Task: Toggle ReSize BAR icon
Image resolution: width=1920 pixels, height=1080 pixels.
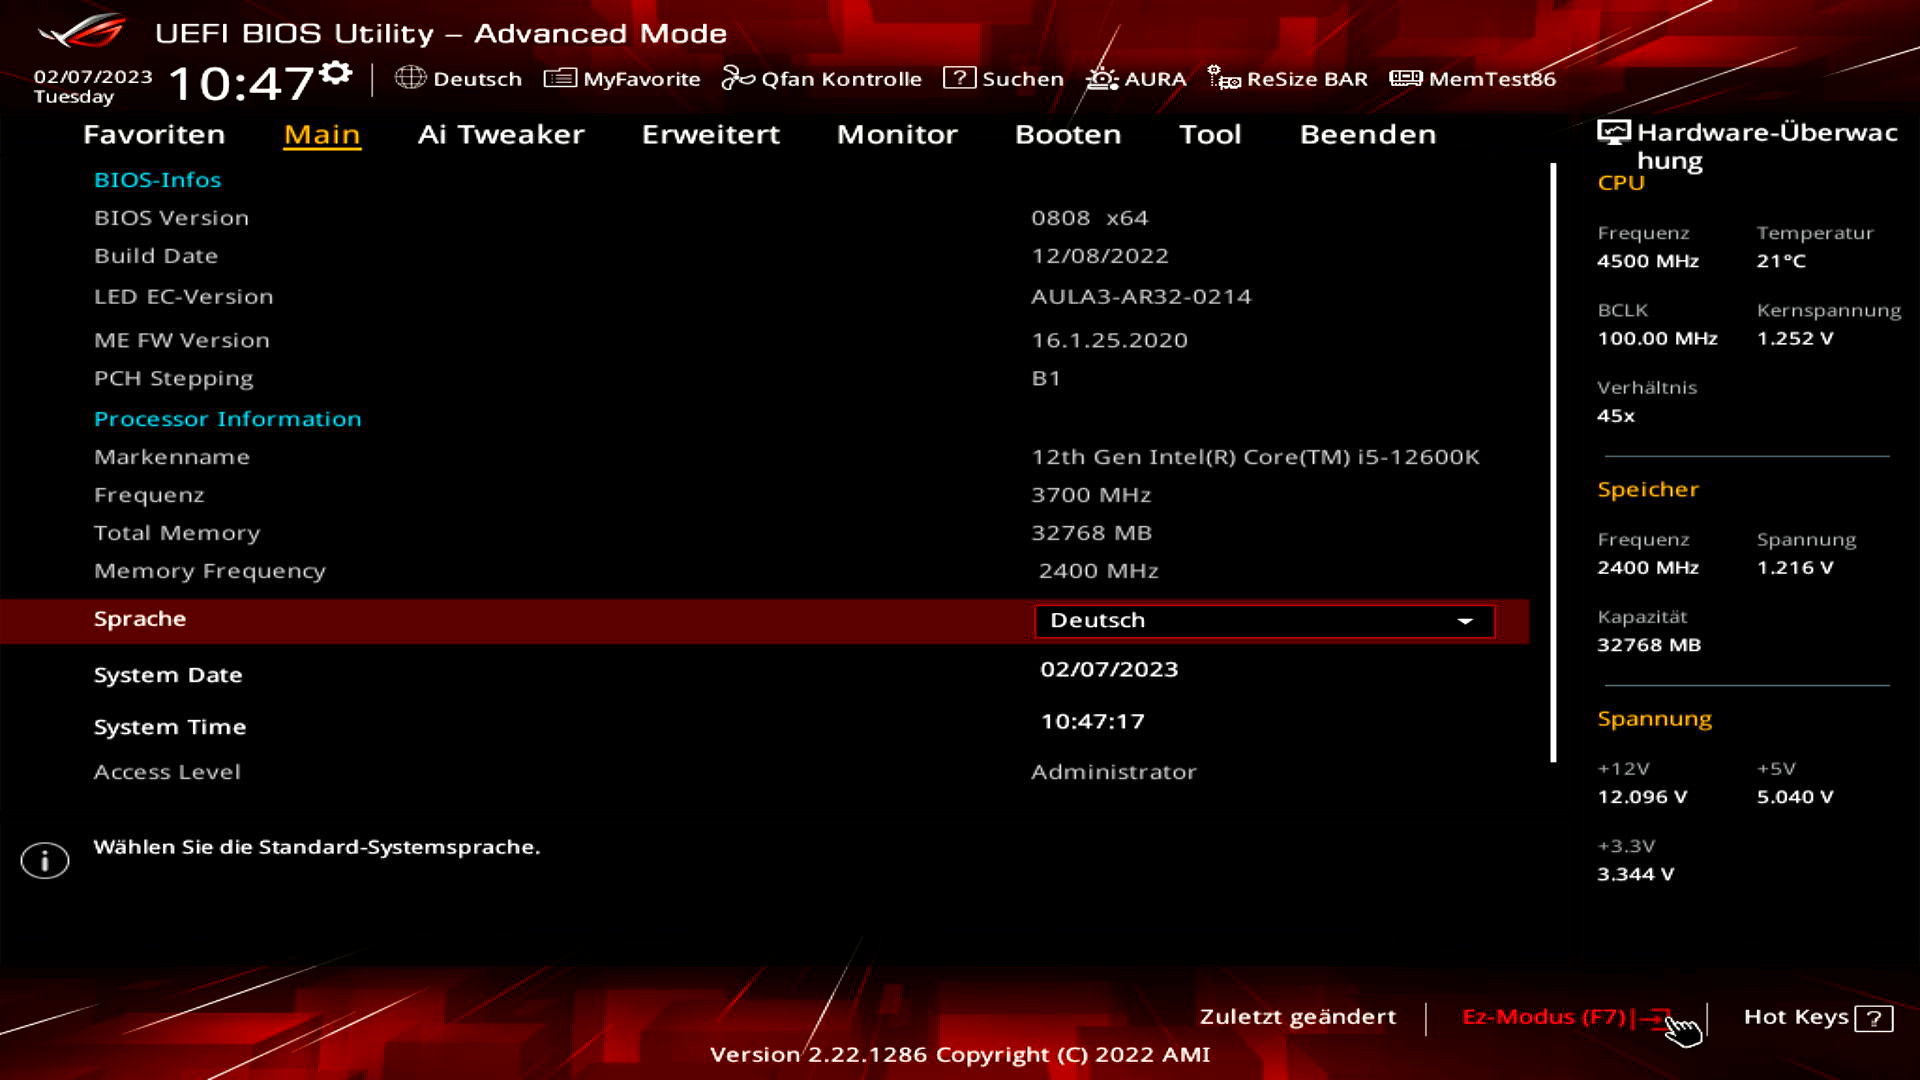Action: (1224, 78)
